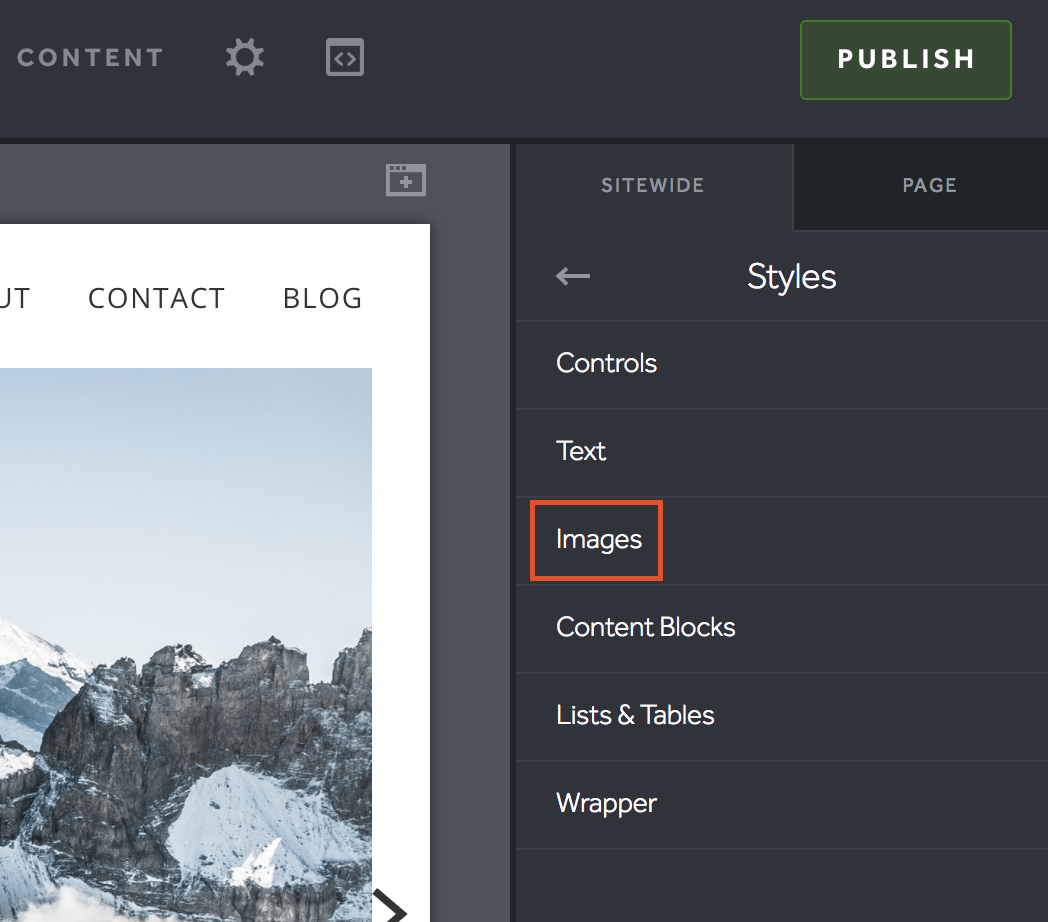This screenshot has width=1048, height=922.
Task: Switch to the PAGE tab
Action: coord(929,186)
